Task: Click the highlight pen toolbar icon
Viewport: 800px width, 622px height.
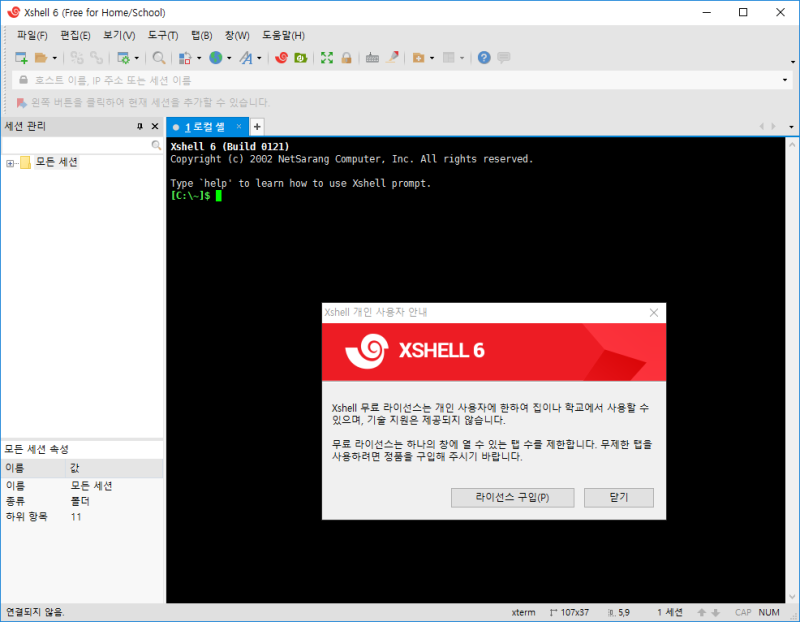Action: [x=392, y=58]
